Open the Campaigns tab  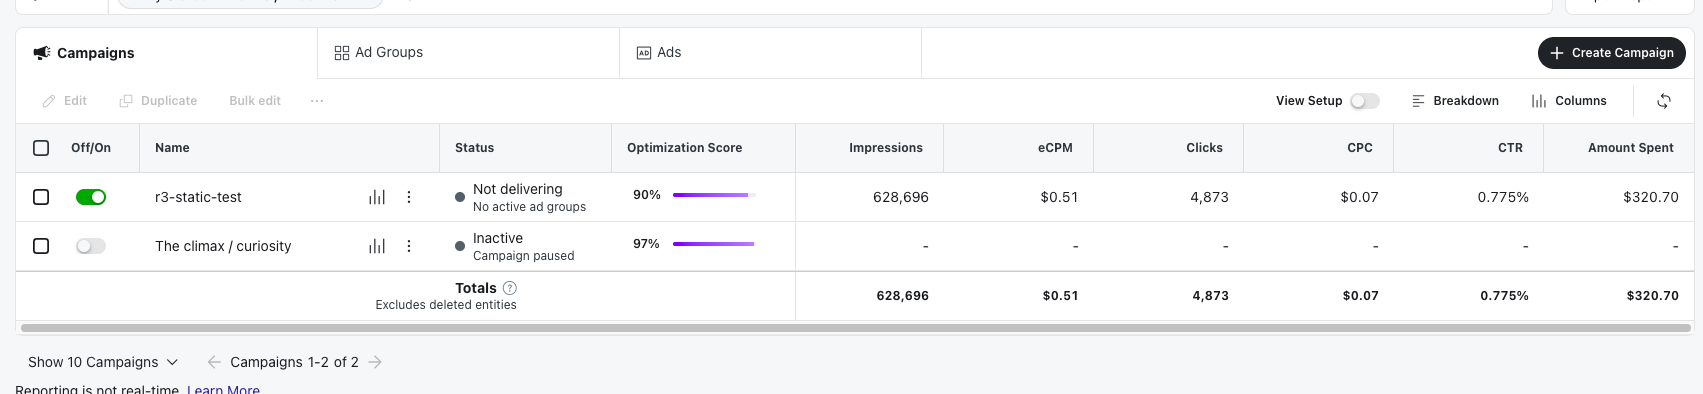166,53
